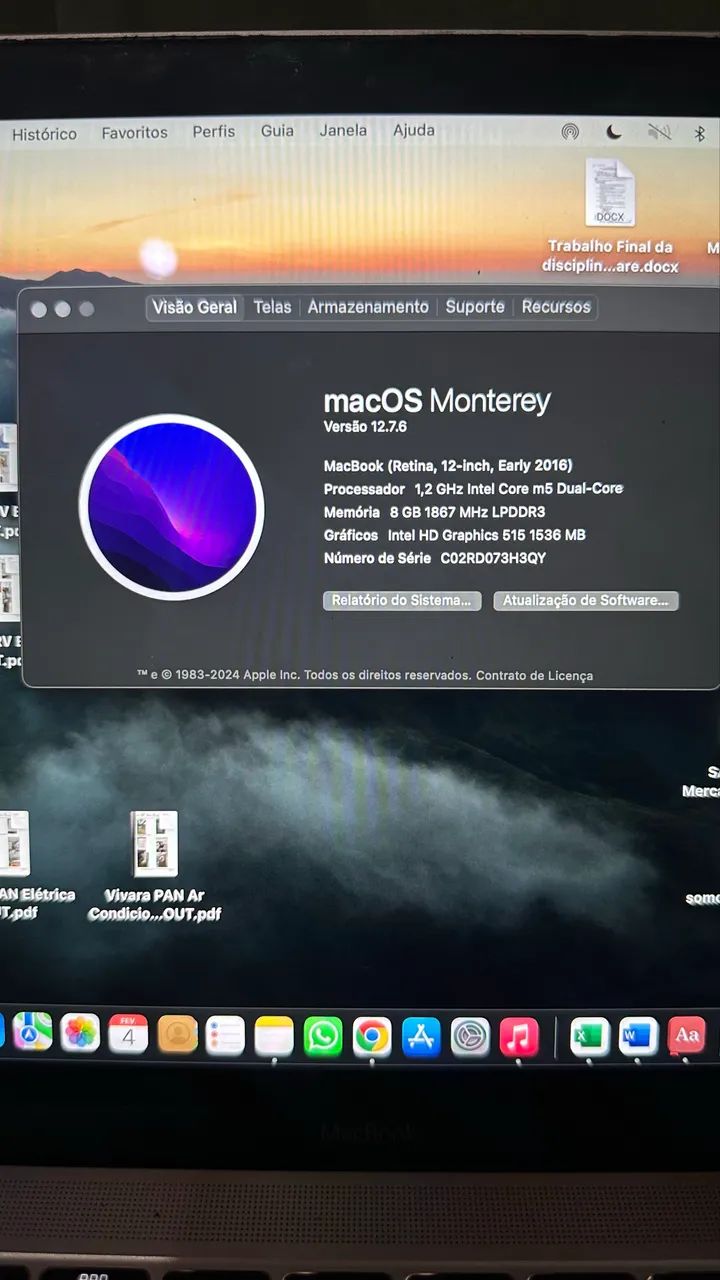720x1280 pixels.
Task: Open Contacts from the Dock
Action: click(x=178, y=1035)
